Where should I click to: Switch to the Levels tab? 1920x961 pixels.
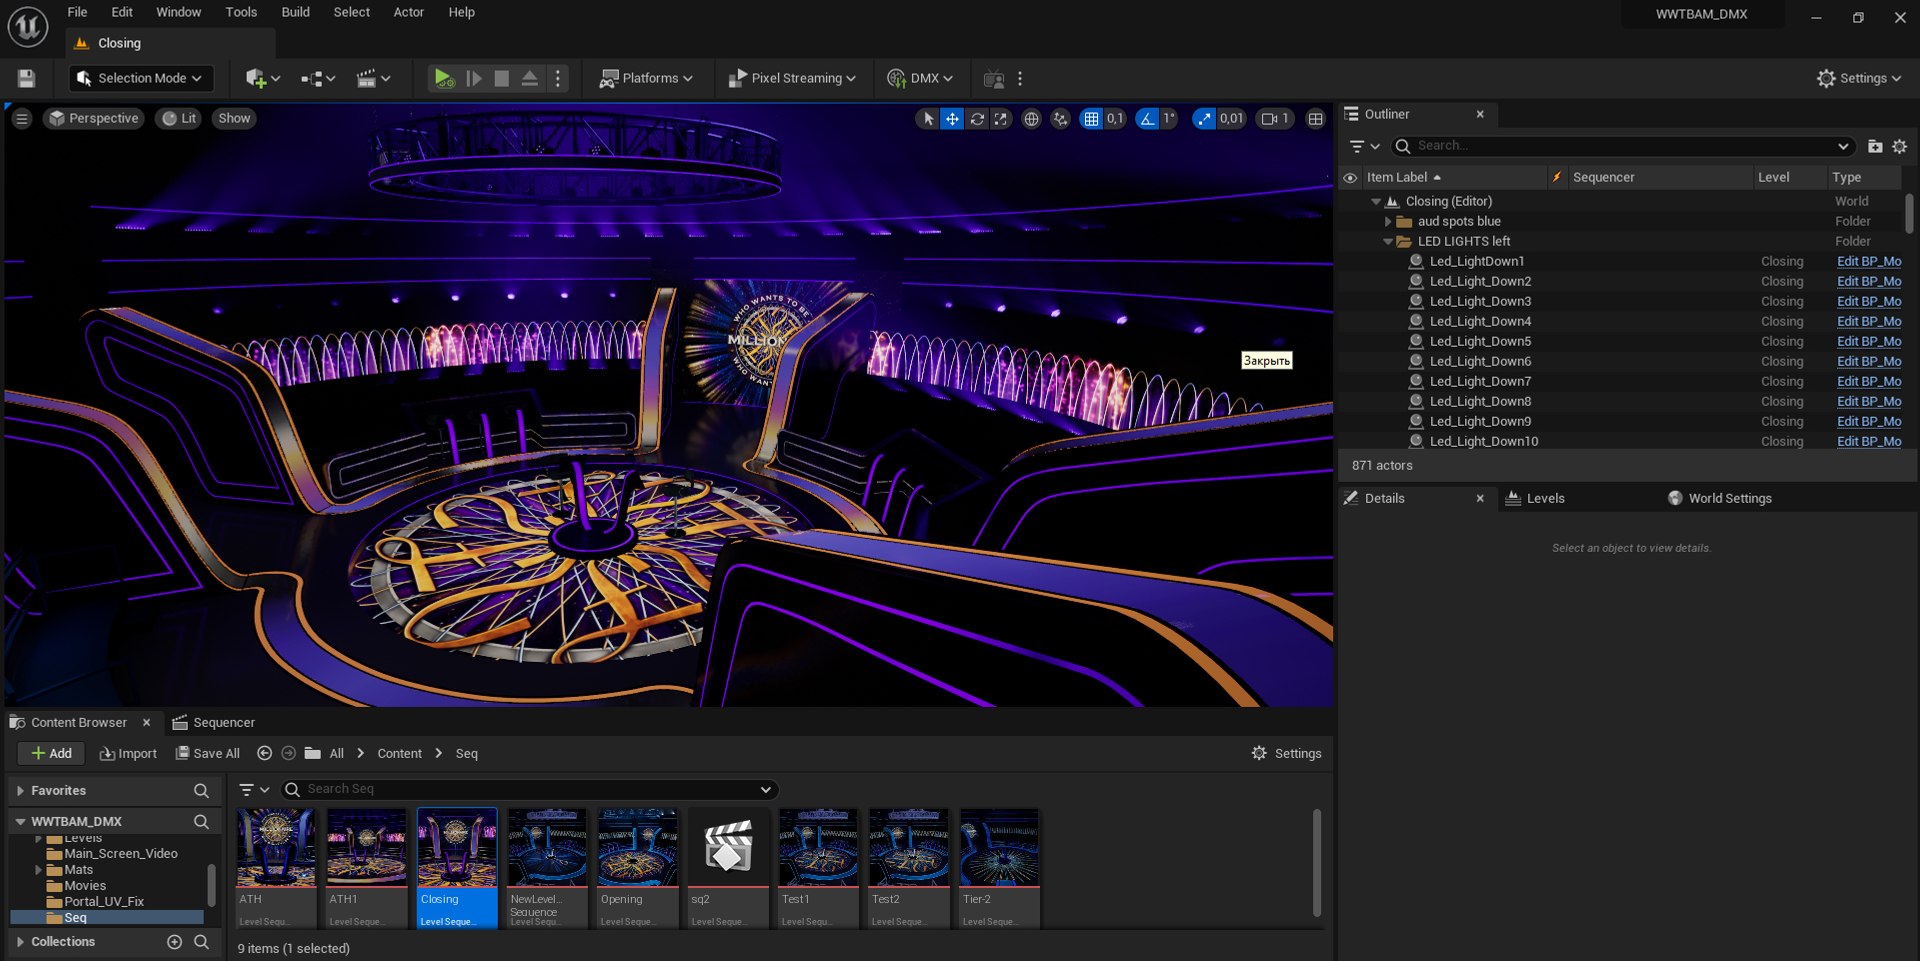pyautogui.click(x=1535, y=498)
